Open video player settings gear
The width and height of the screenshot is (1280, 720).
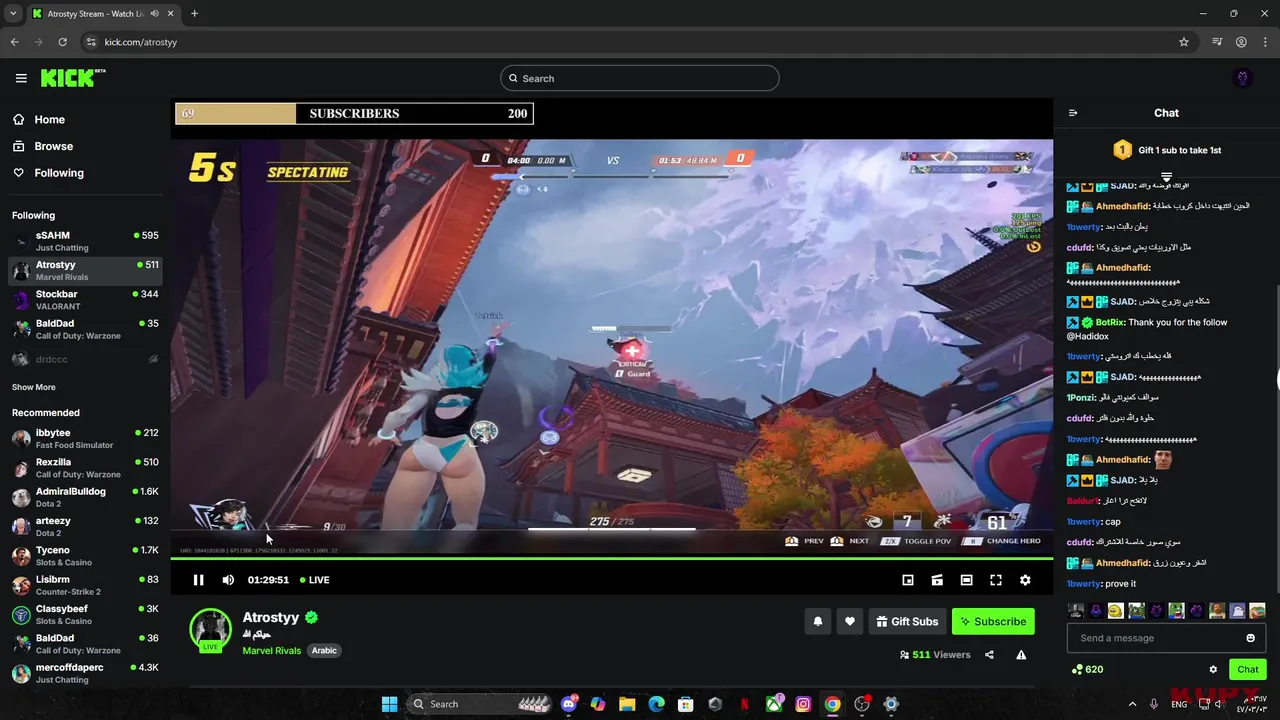coord(1025,580)
